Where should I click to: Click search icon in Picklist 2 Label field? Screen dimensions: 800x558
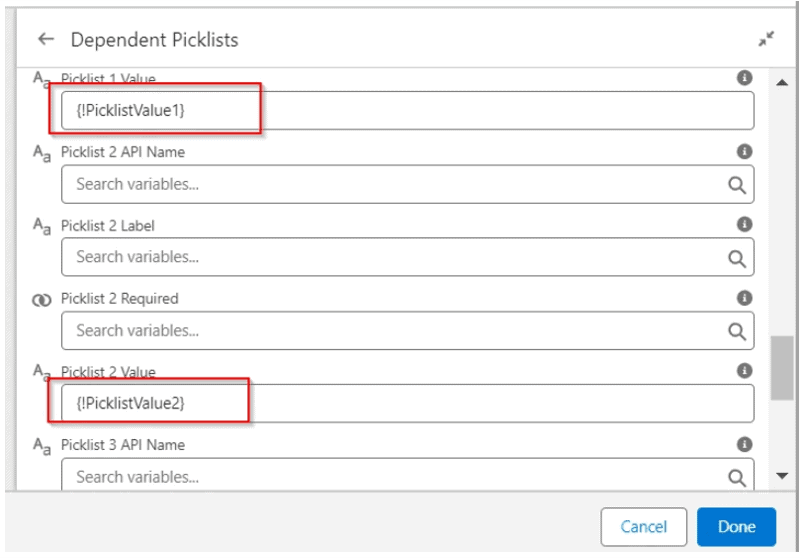737,258
